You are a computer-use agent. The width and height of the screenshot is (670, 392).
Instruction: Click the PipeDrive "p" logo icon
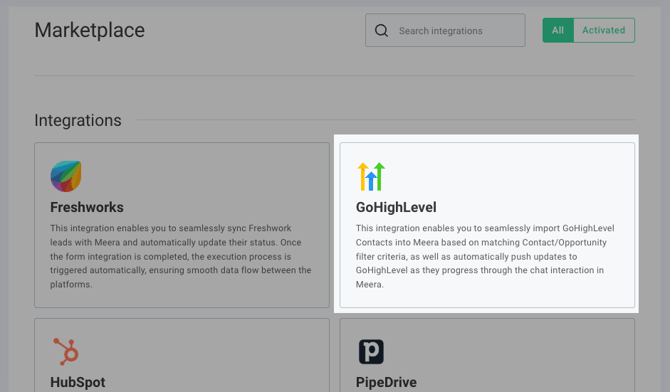click(x=371, y=351)
